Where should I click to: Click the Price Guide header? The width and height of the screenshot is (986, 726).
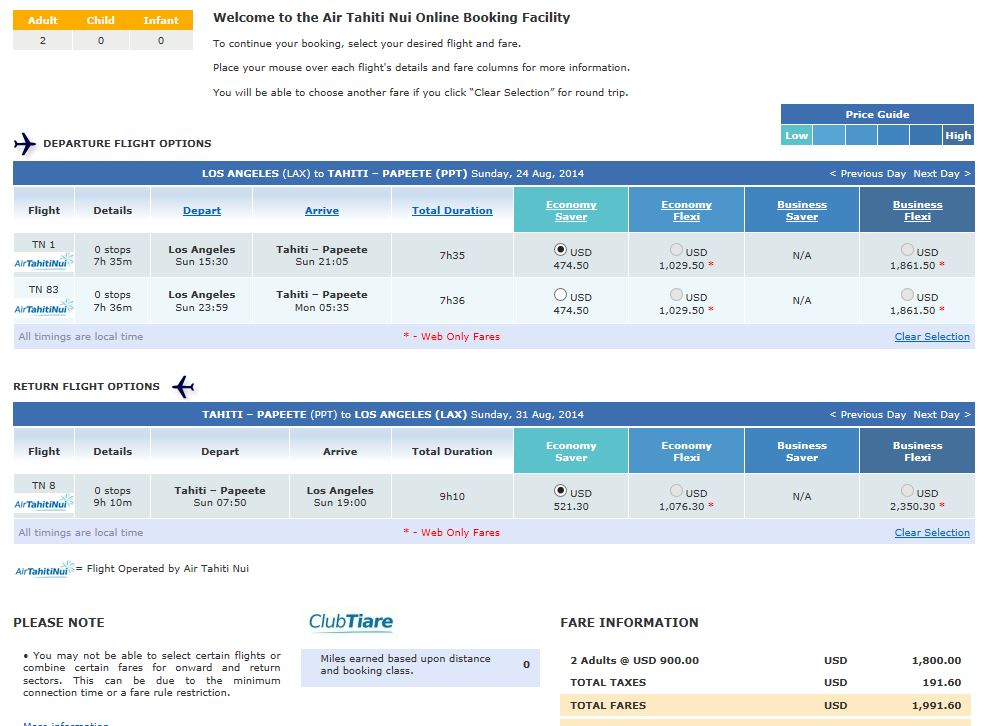pos(877,114)
